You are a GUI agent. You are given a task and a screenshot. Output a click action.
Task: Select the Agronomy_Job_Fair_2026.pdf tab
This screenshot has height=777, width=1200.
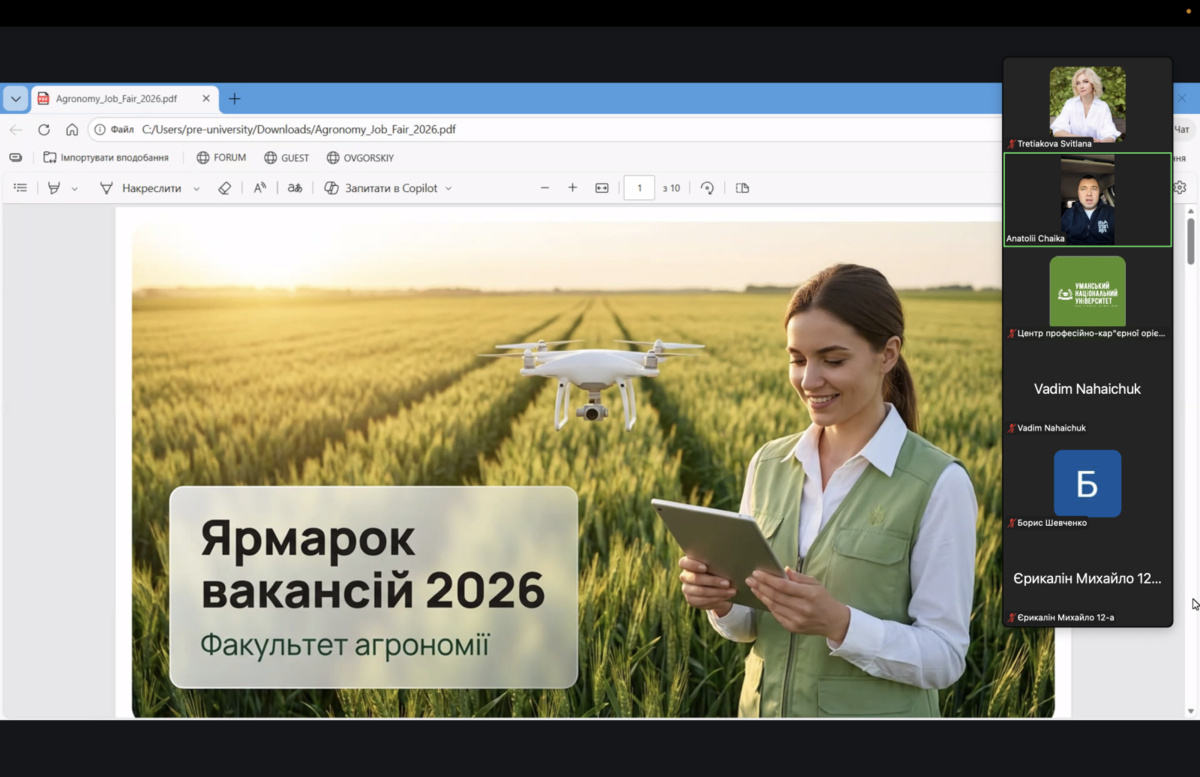117,99
